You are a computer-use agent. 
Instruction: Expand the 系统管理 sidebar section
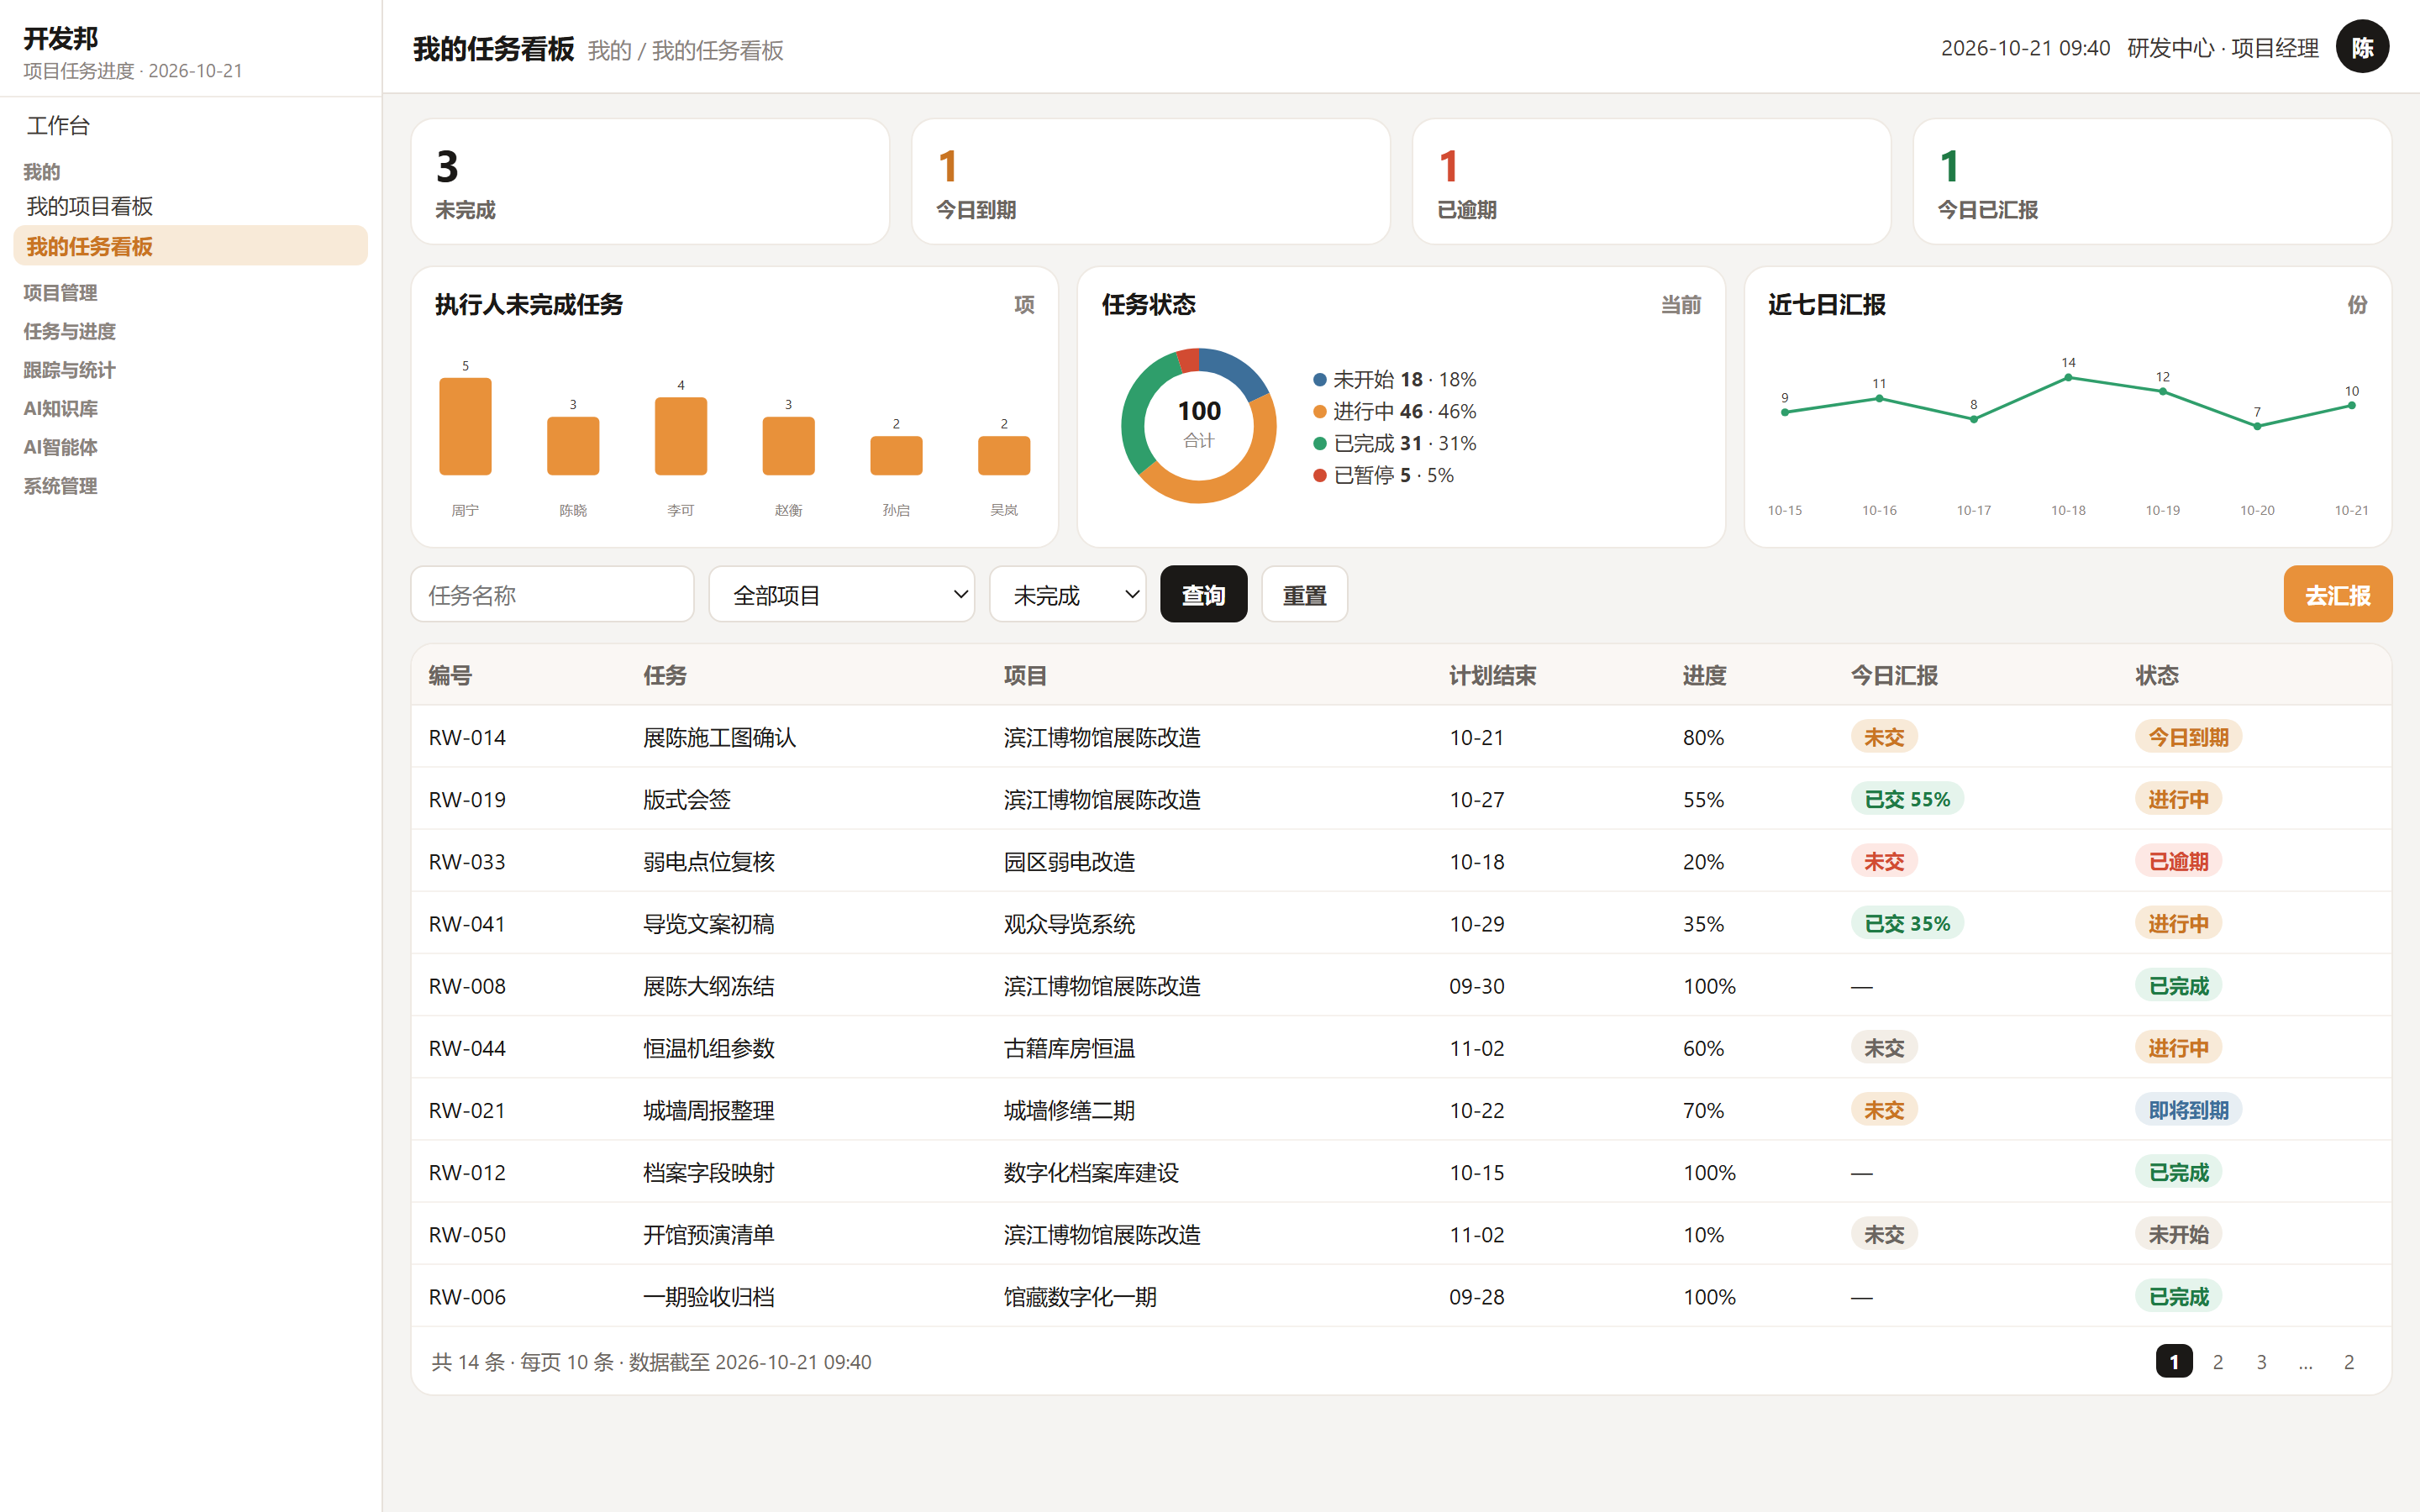coord(60,486)
